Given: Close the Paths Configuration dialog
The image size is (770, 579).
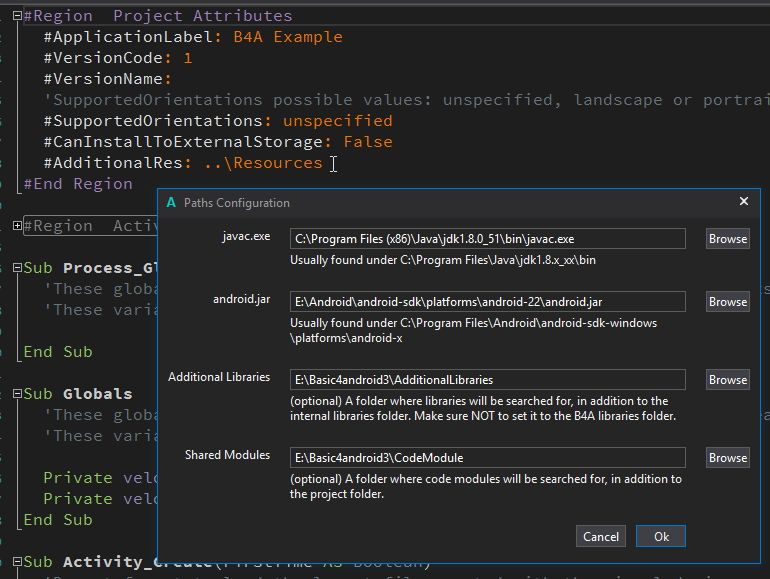Looking at the screenshot, I should click(x=743, y=202).
